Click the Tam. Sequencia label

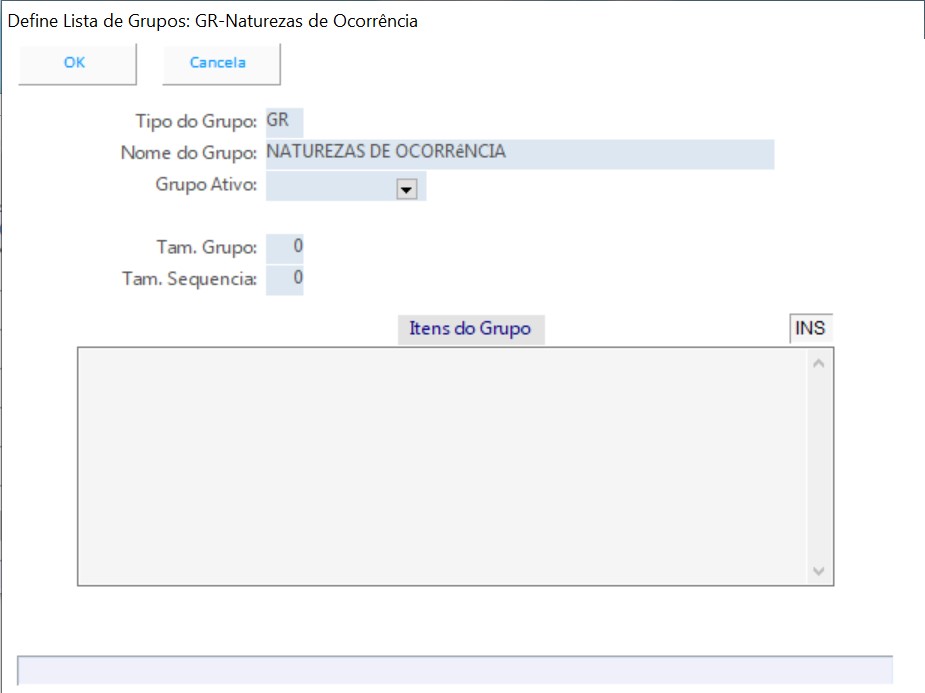[189, 280]
